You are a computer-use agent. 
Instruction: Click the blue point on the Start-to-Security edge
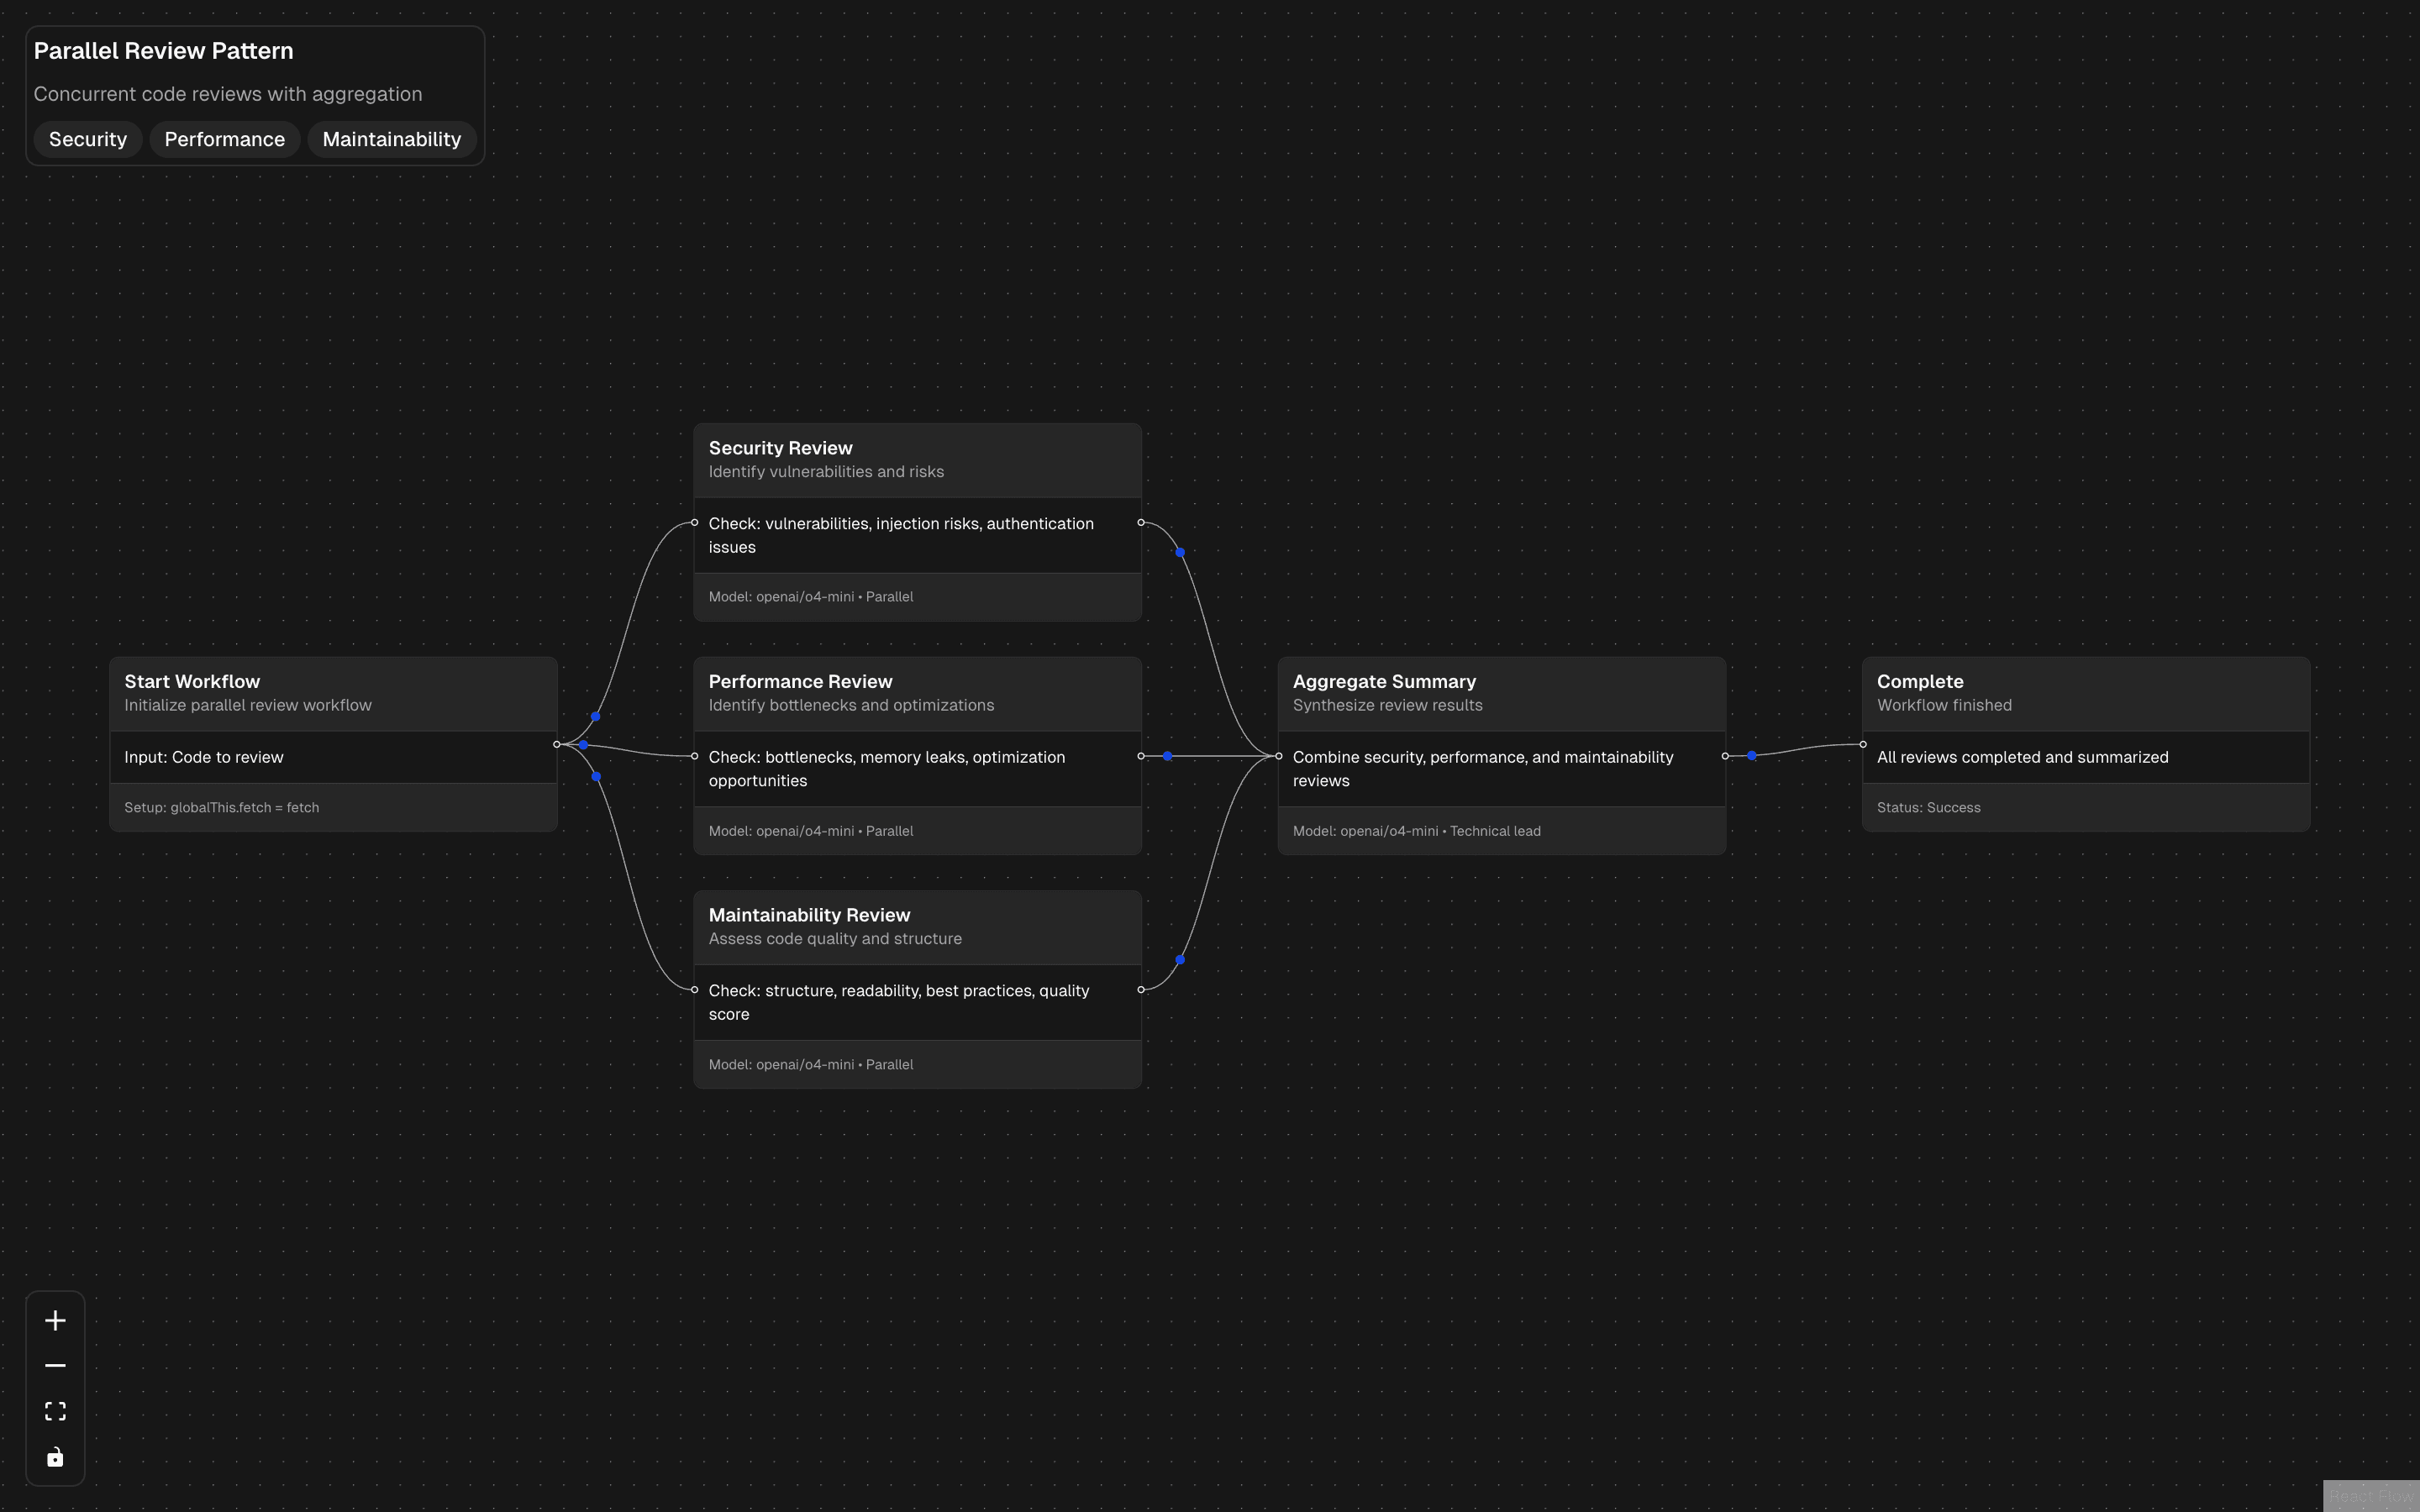(596, 716)
